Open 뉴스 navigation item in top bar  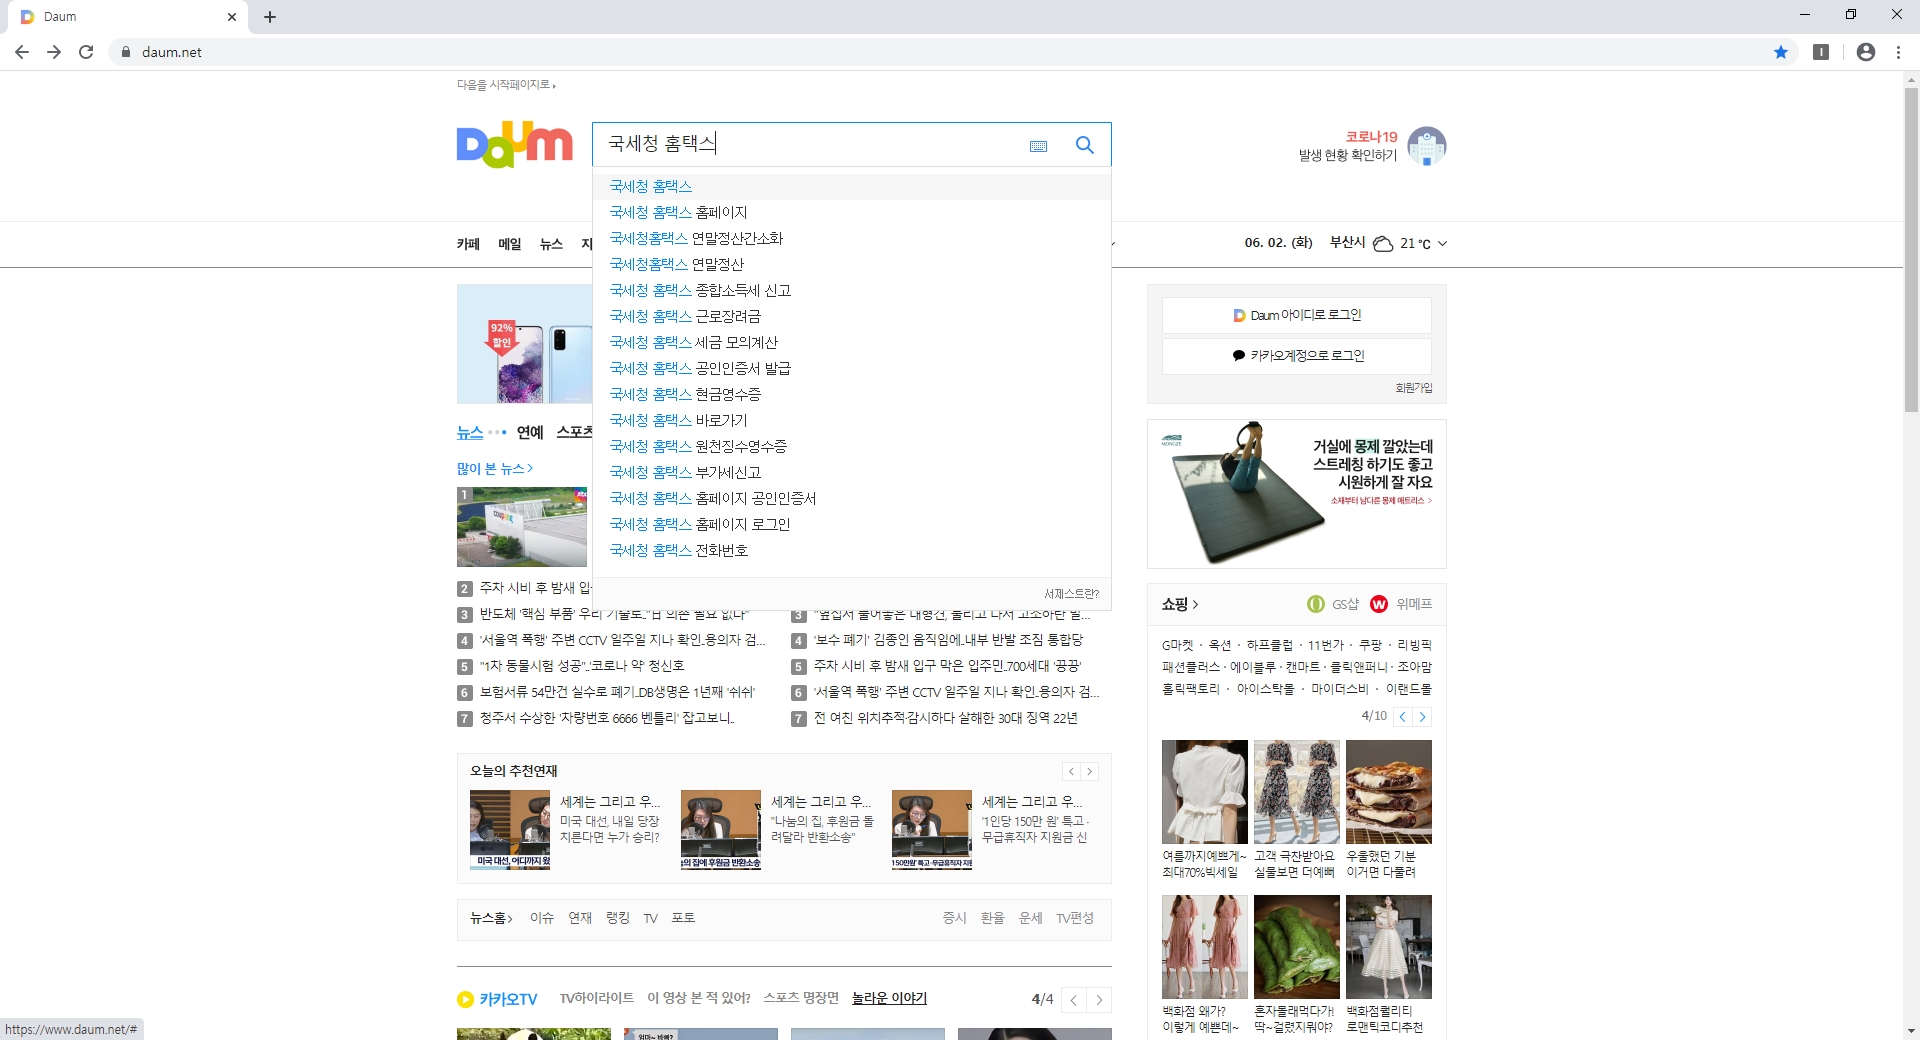point(551,244)
